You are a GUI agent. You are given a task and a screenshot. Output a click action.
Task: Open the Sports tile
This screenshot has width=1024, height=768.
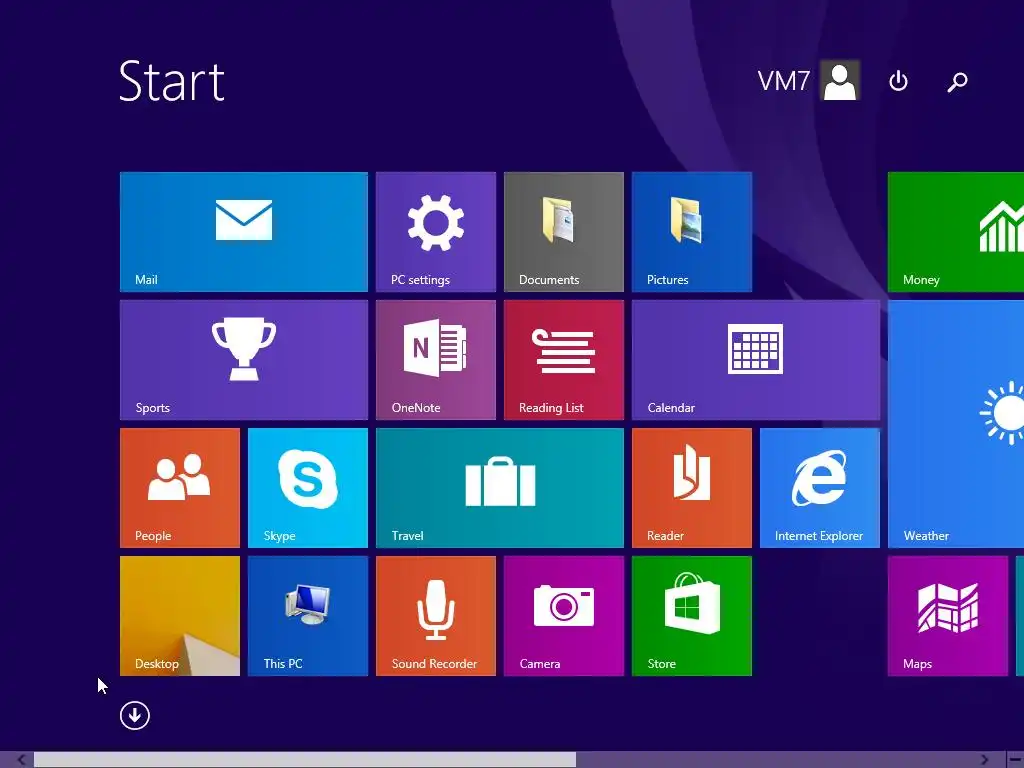click(244, 360)
